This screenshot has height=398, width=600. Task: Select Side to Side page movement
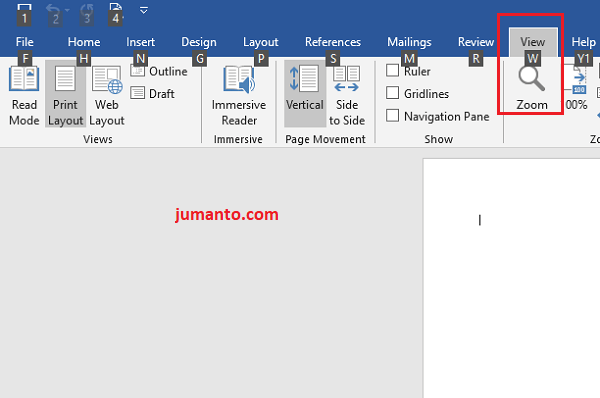(x=347, y=95)
